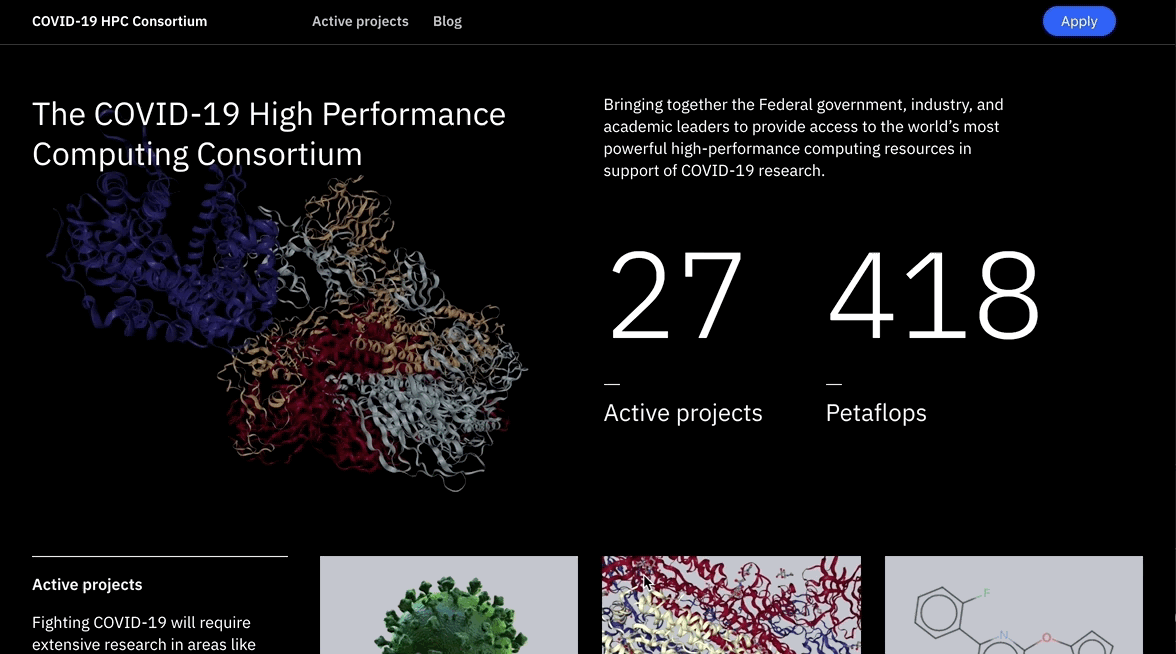Open the chemical structure diagram thumbnail
The width and height of the screenshot is (1176, 654).
pos(1013,604)
